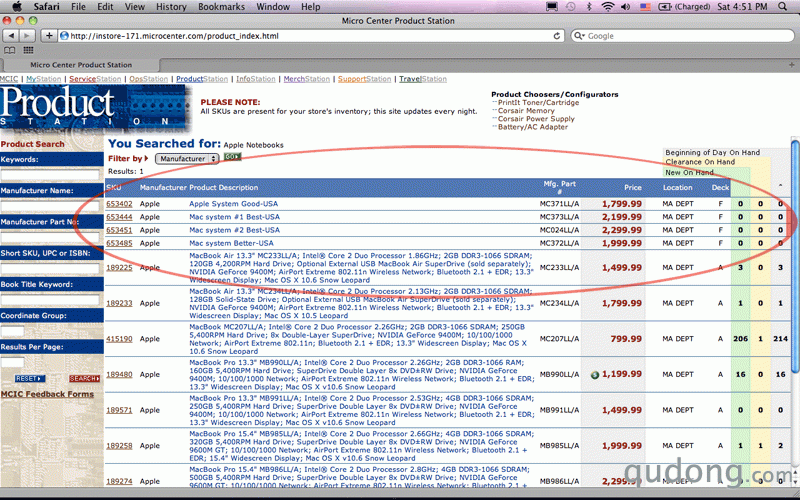Open volume icon in menu bar
The width and height of the screenshot is (800, 500).
click(625, 7)
